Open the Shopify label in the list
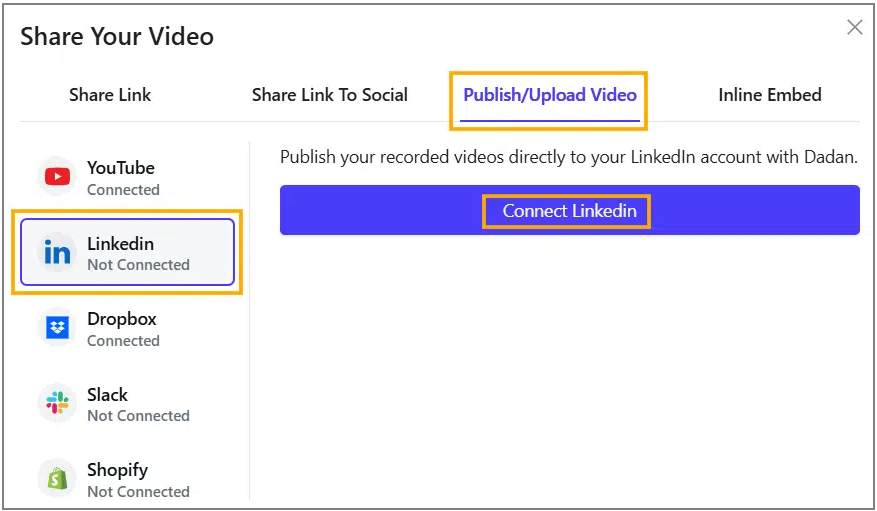Viewport: 877px width, 511px height. click(x=117, y=471)
